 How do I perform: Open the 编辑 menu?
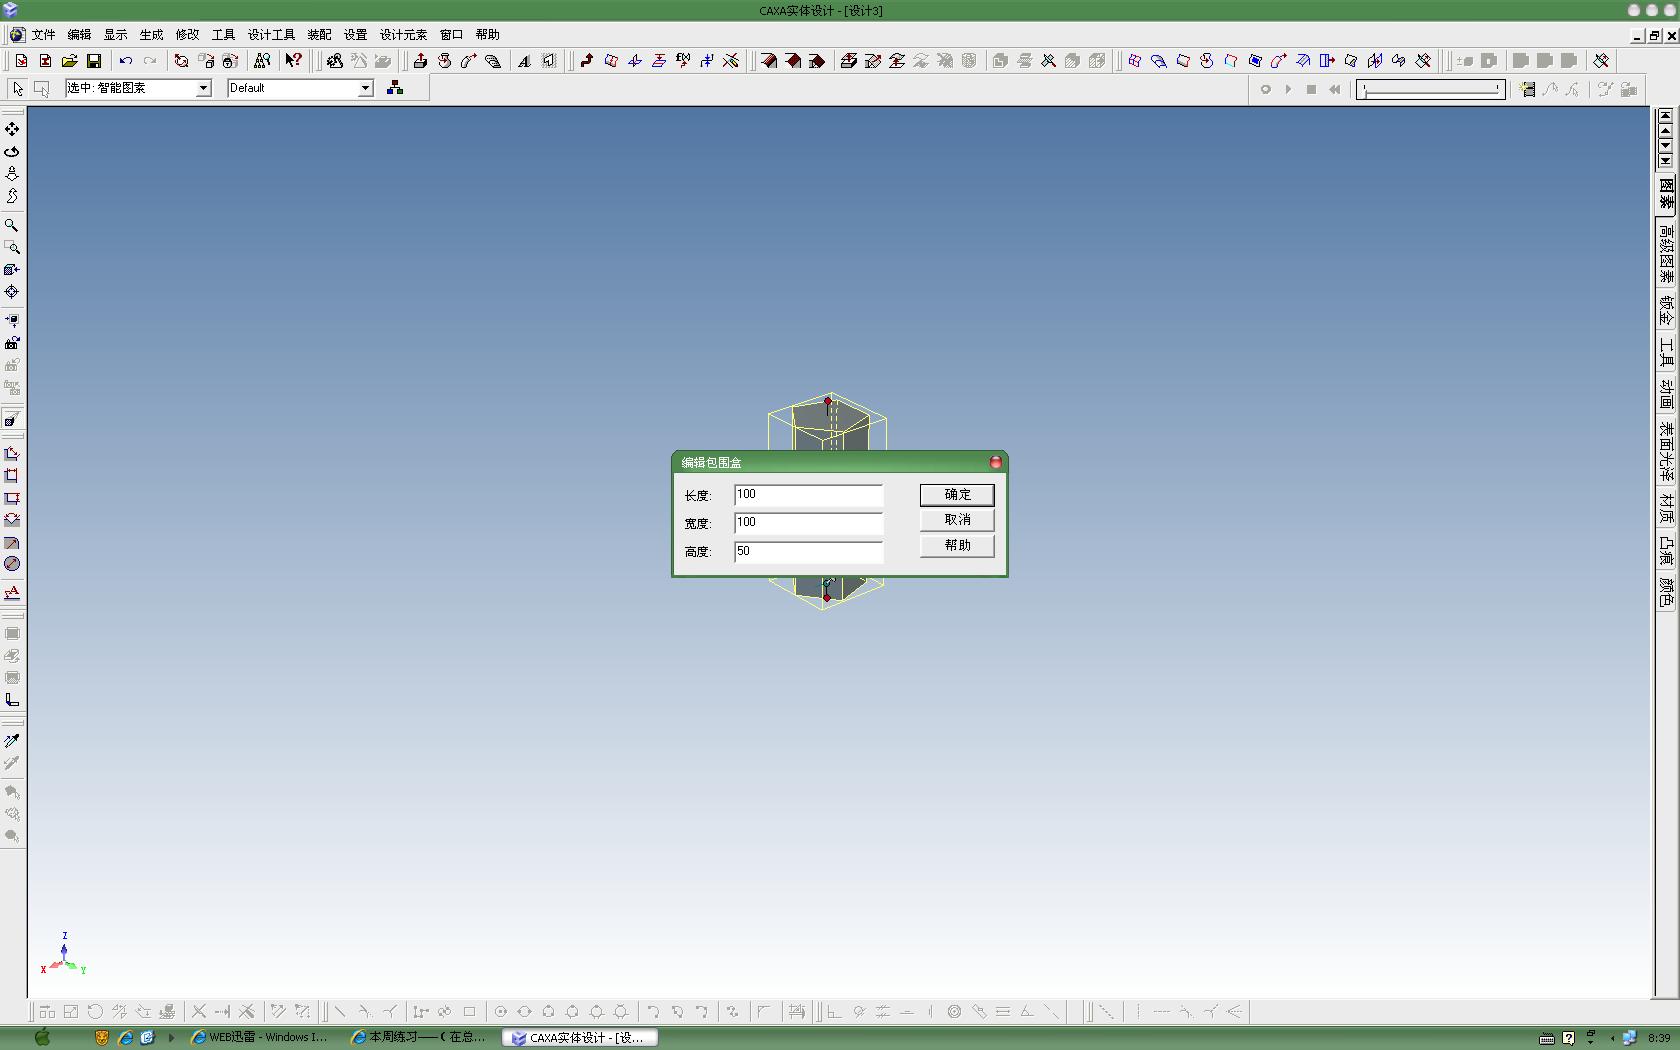(x=79, y=35)
